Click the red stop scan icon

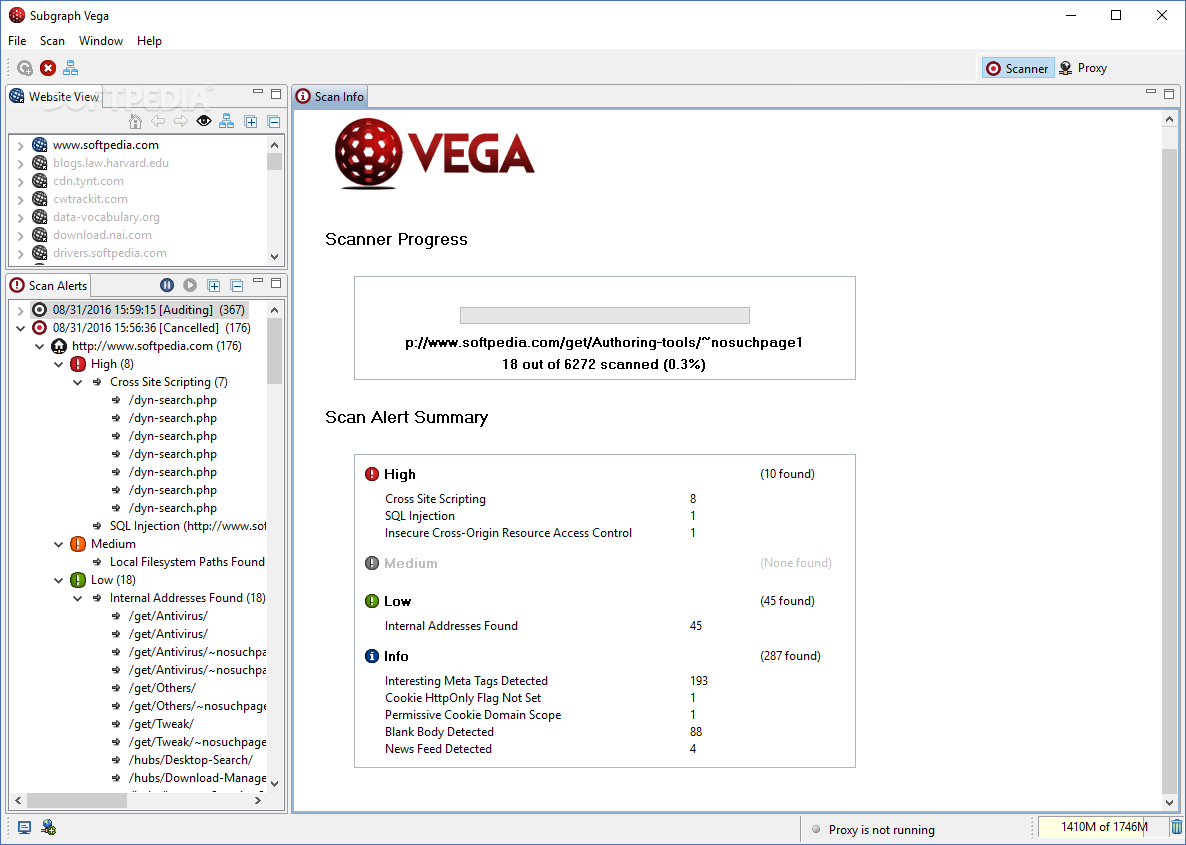pyautogui.click(x=48, y=68)
